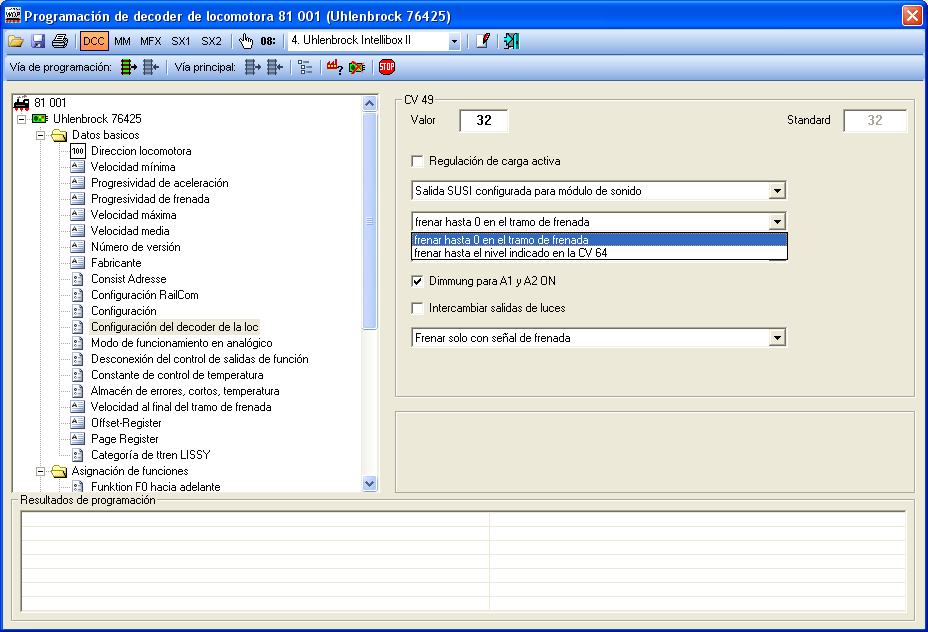Open Categoría de ttren LISSY entry
This screenshot has width=928, height=632.
pos(150,454)
